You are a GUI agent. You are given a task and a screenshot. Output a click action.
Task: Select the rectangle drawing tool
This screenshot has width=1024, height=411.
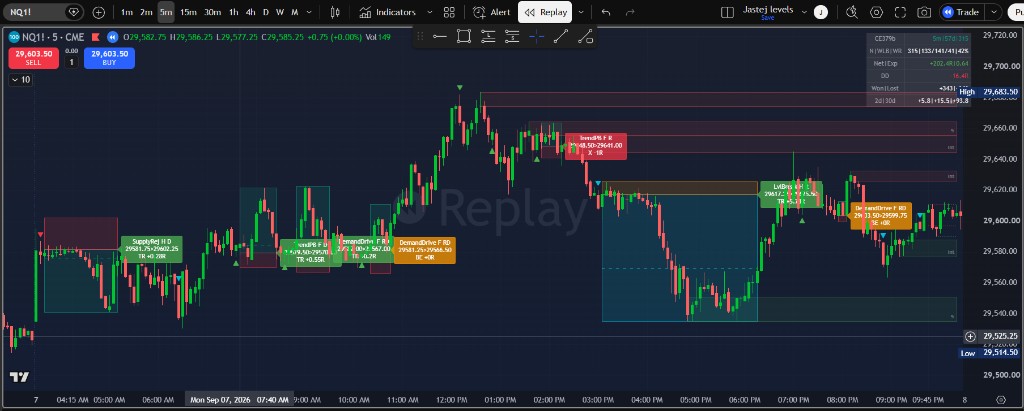coord(464,37)
